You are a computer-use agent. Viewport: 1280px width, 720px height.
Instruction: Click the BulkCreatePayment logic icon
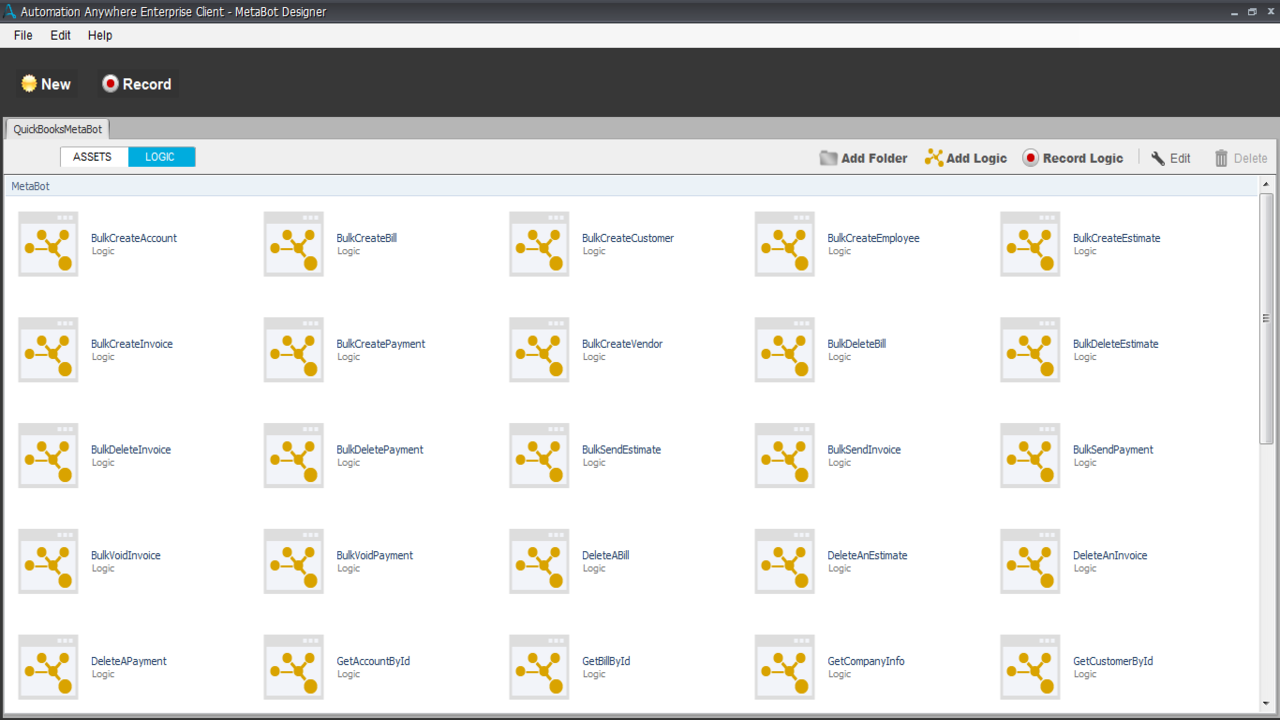point(294,350)
